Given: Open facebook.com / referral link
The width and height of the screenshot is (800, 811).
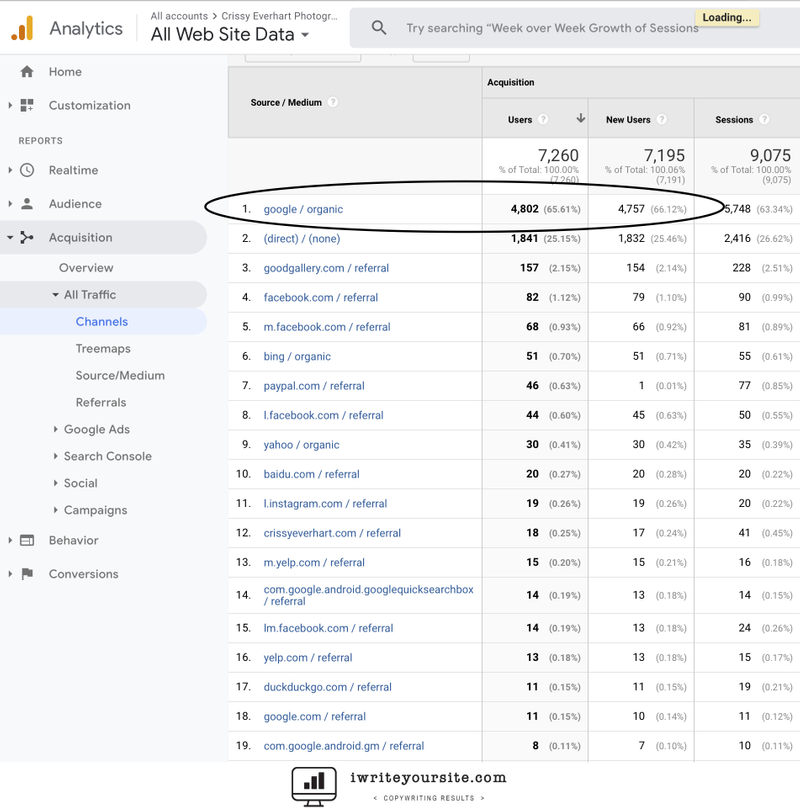Looking at the screenshot, I should (x=321, y=298).
